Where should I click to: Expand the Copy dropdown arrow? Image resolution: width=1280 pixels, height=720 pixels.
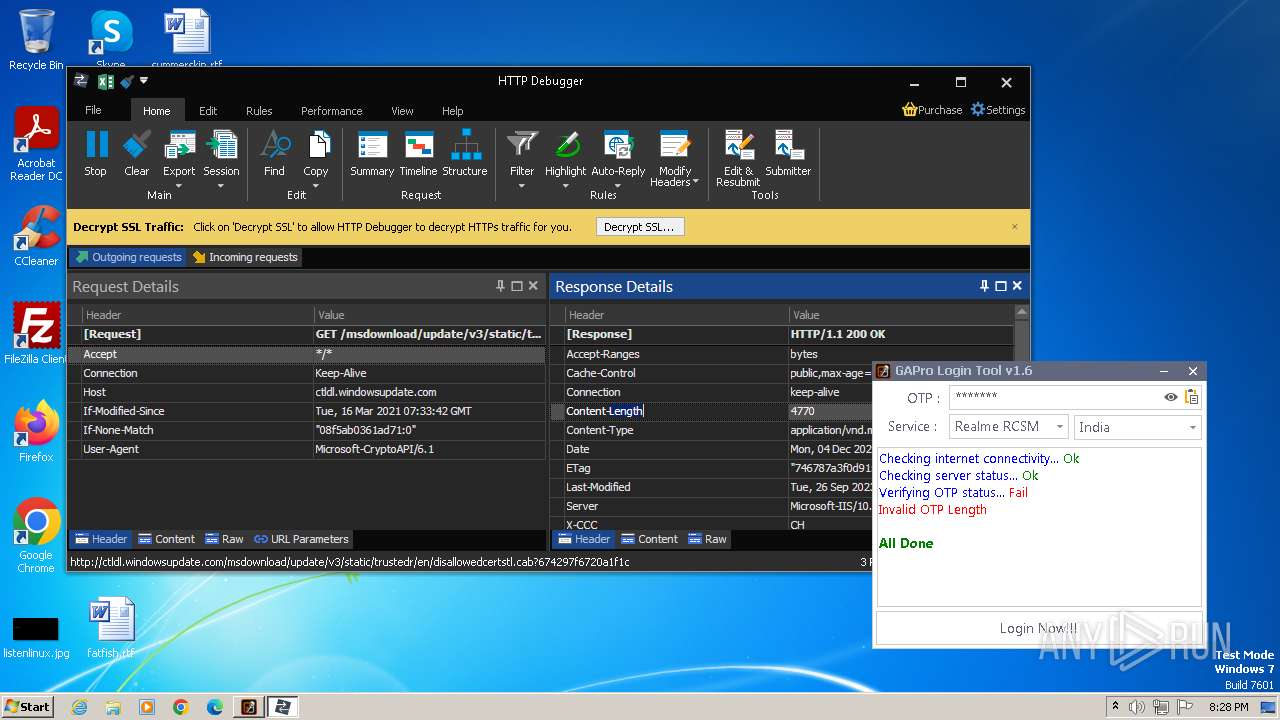click(x=316, y=186)
